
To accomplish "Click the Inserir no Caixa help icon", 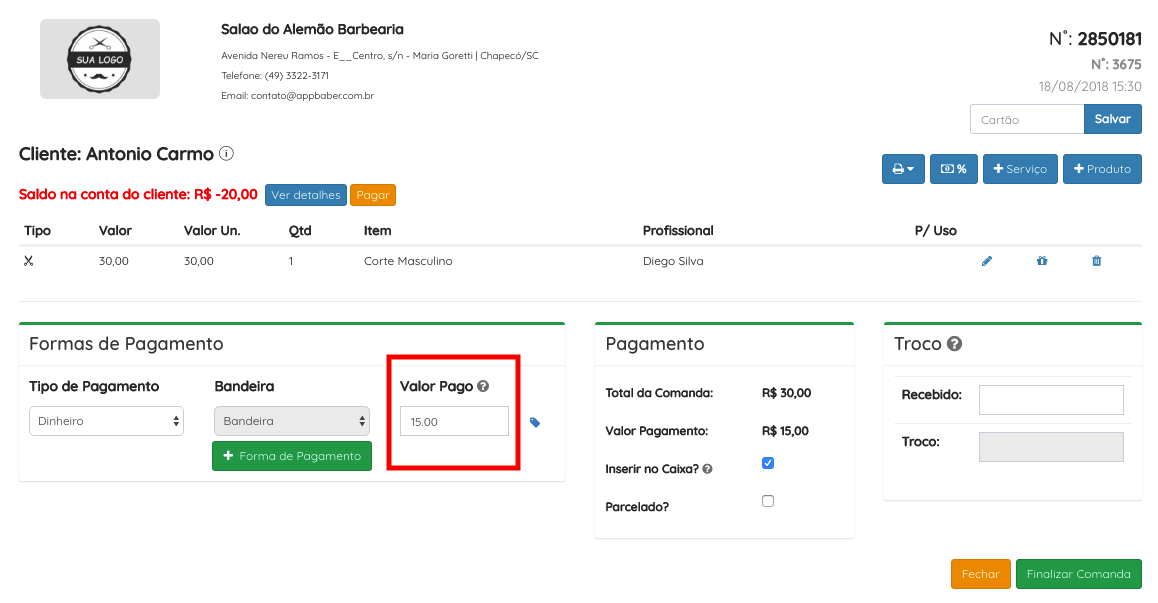I will click(708, 469).
